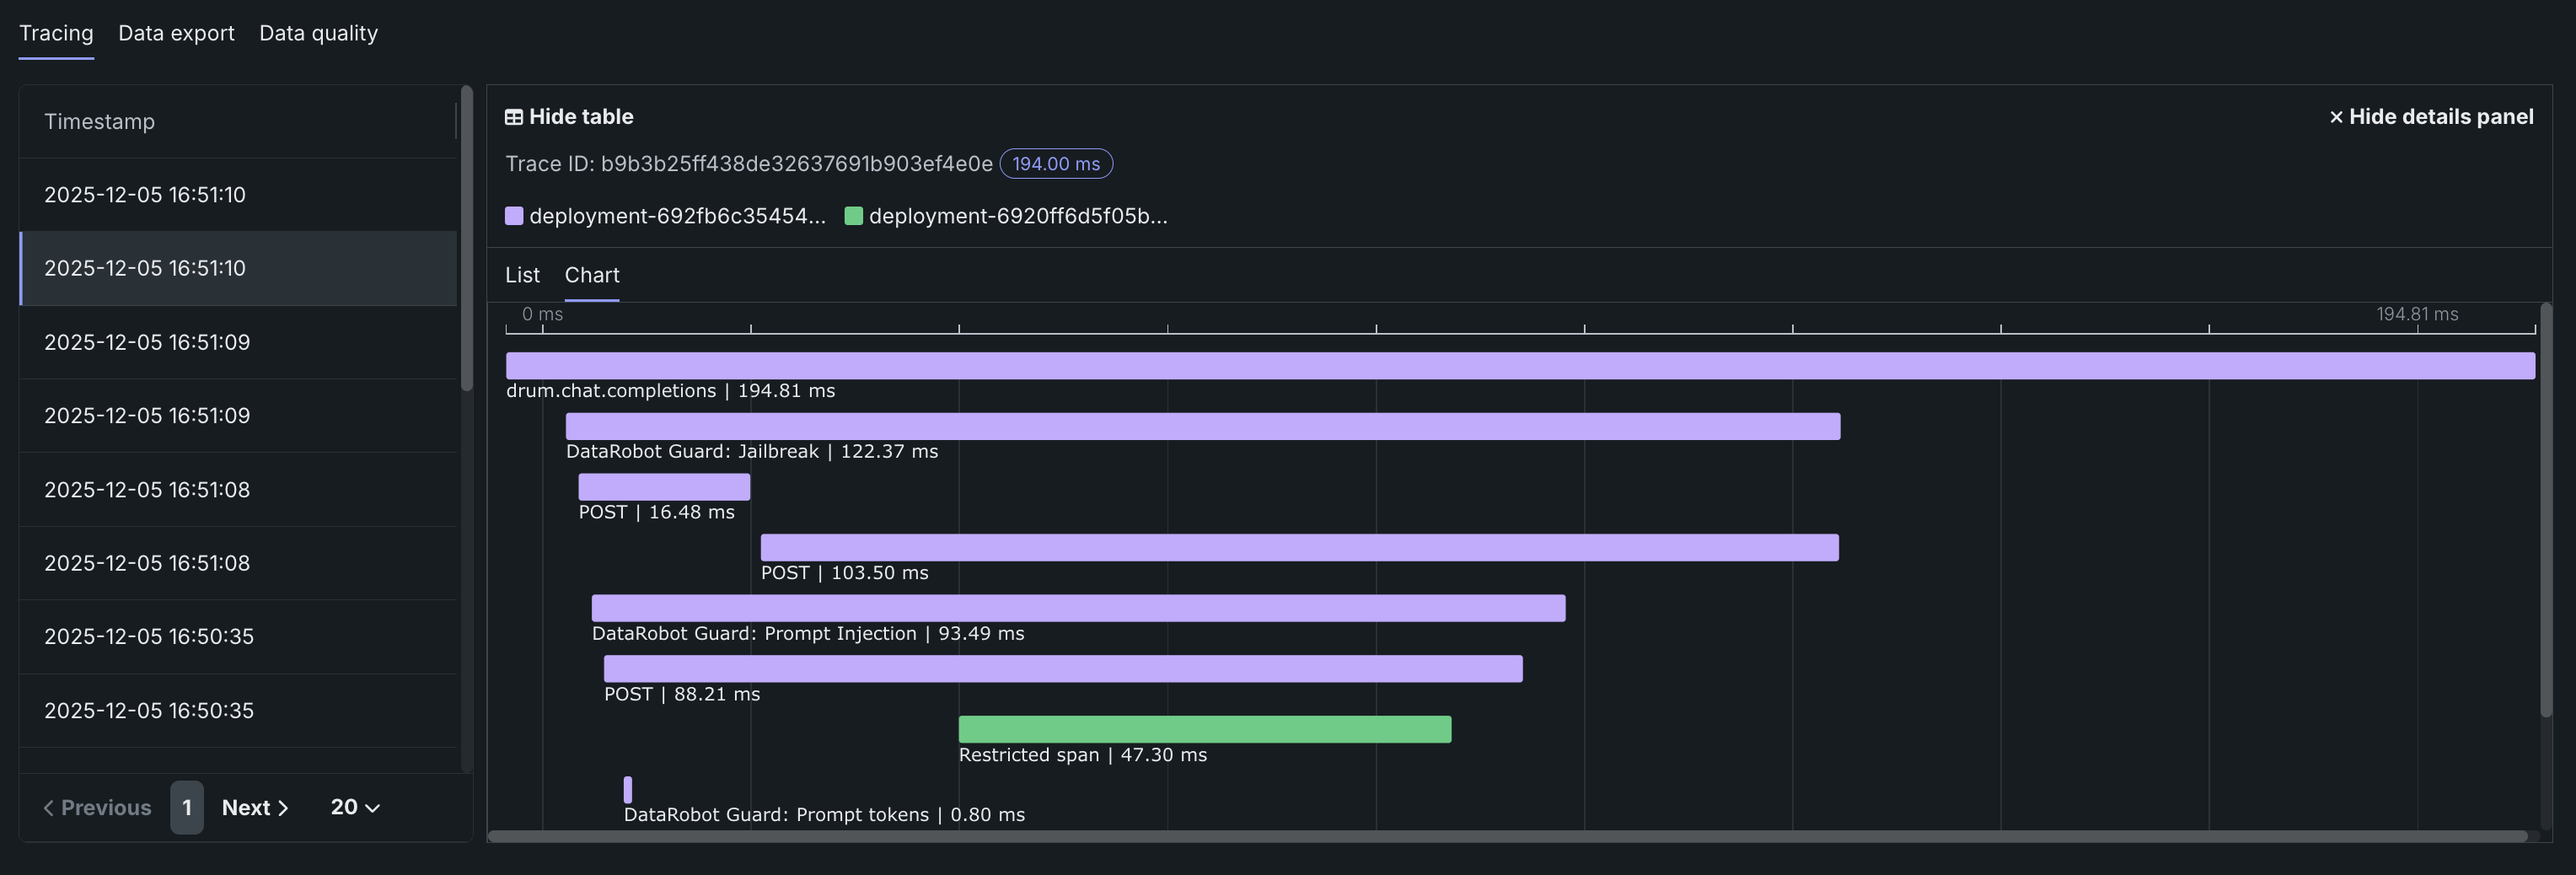The width and height of the screenshot is (2576, 875).
Task: Click the purple deployment-692fb6c35454 legend swatch
Action: 514,216
